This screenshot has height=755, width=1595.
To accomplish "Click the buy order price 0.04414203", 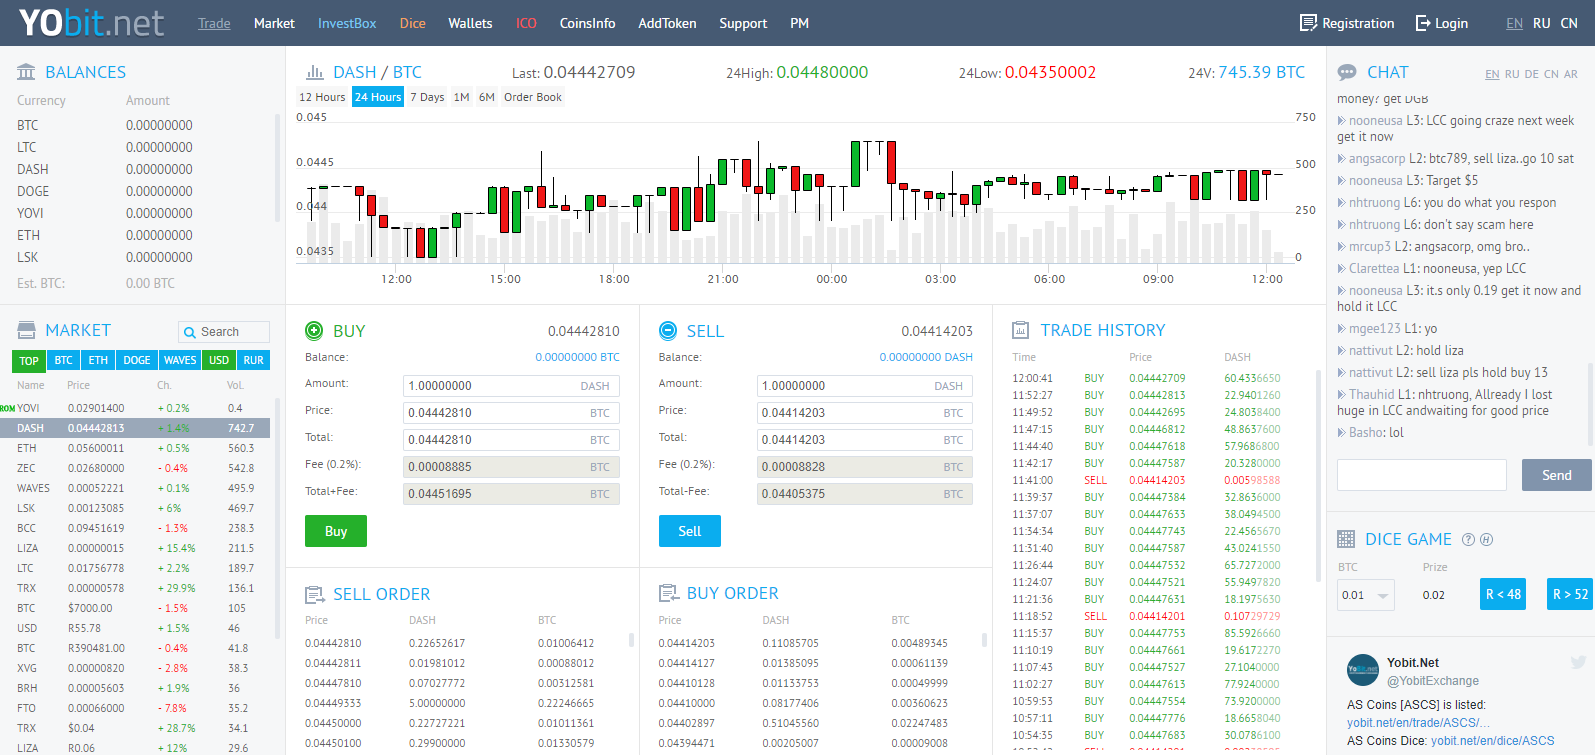I will [687, 643].
